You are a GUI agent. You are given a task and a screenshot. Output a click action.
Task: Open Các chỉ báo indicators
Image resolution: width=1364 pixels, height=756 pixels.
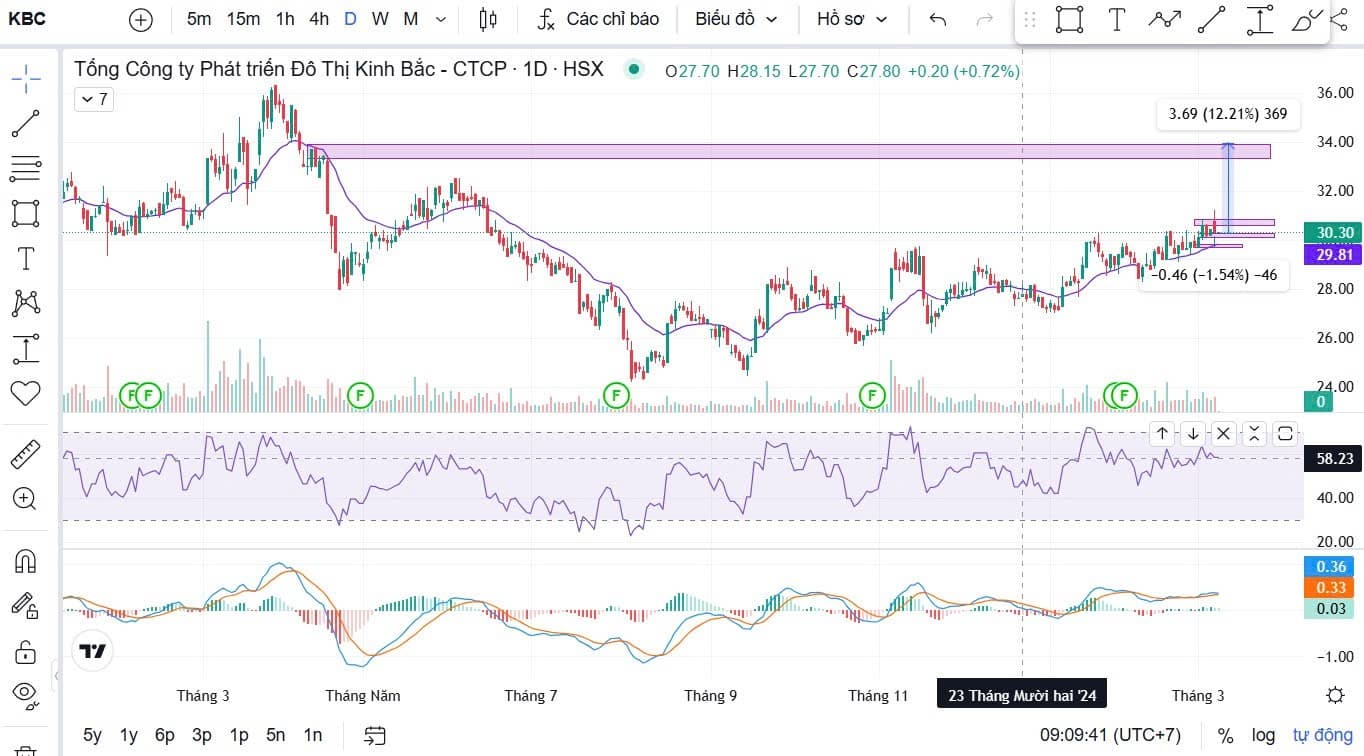pos(598,19)
